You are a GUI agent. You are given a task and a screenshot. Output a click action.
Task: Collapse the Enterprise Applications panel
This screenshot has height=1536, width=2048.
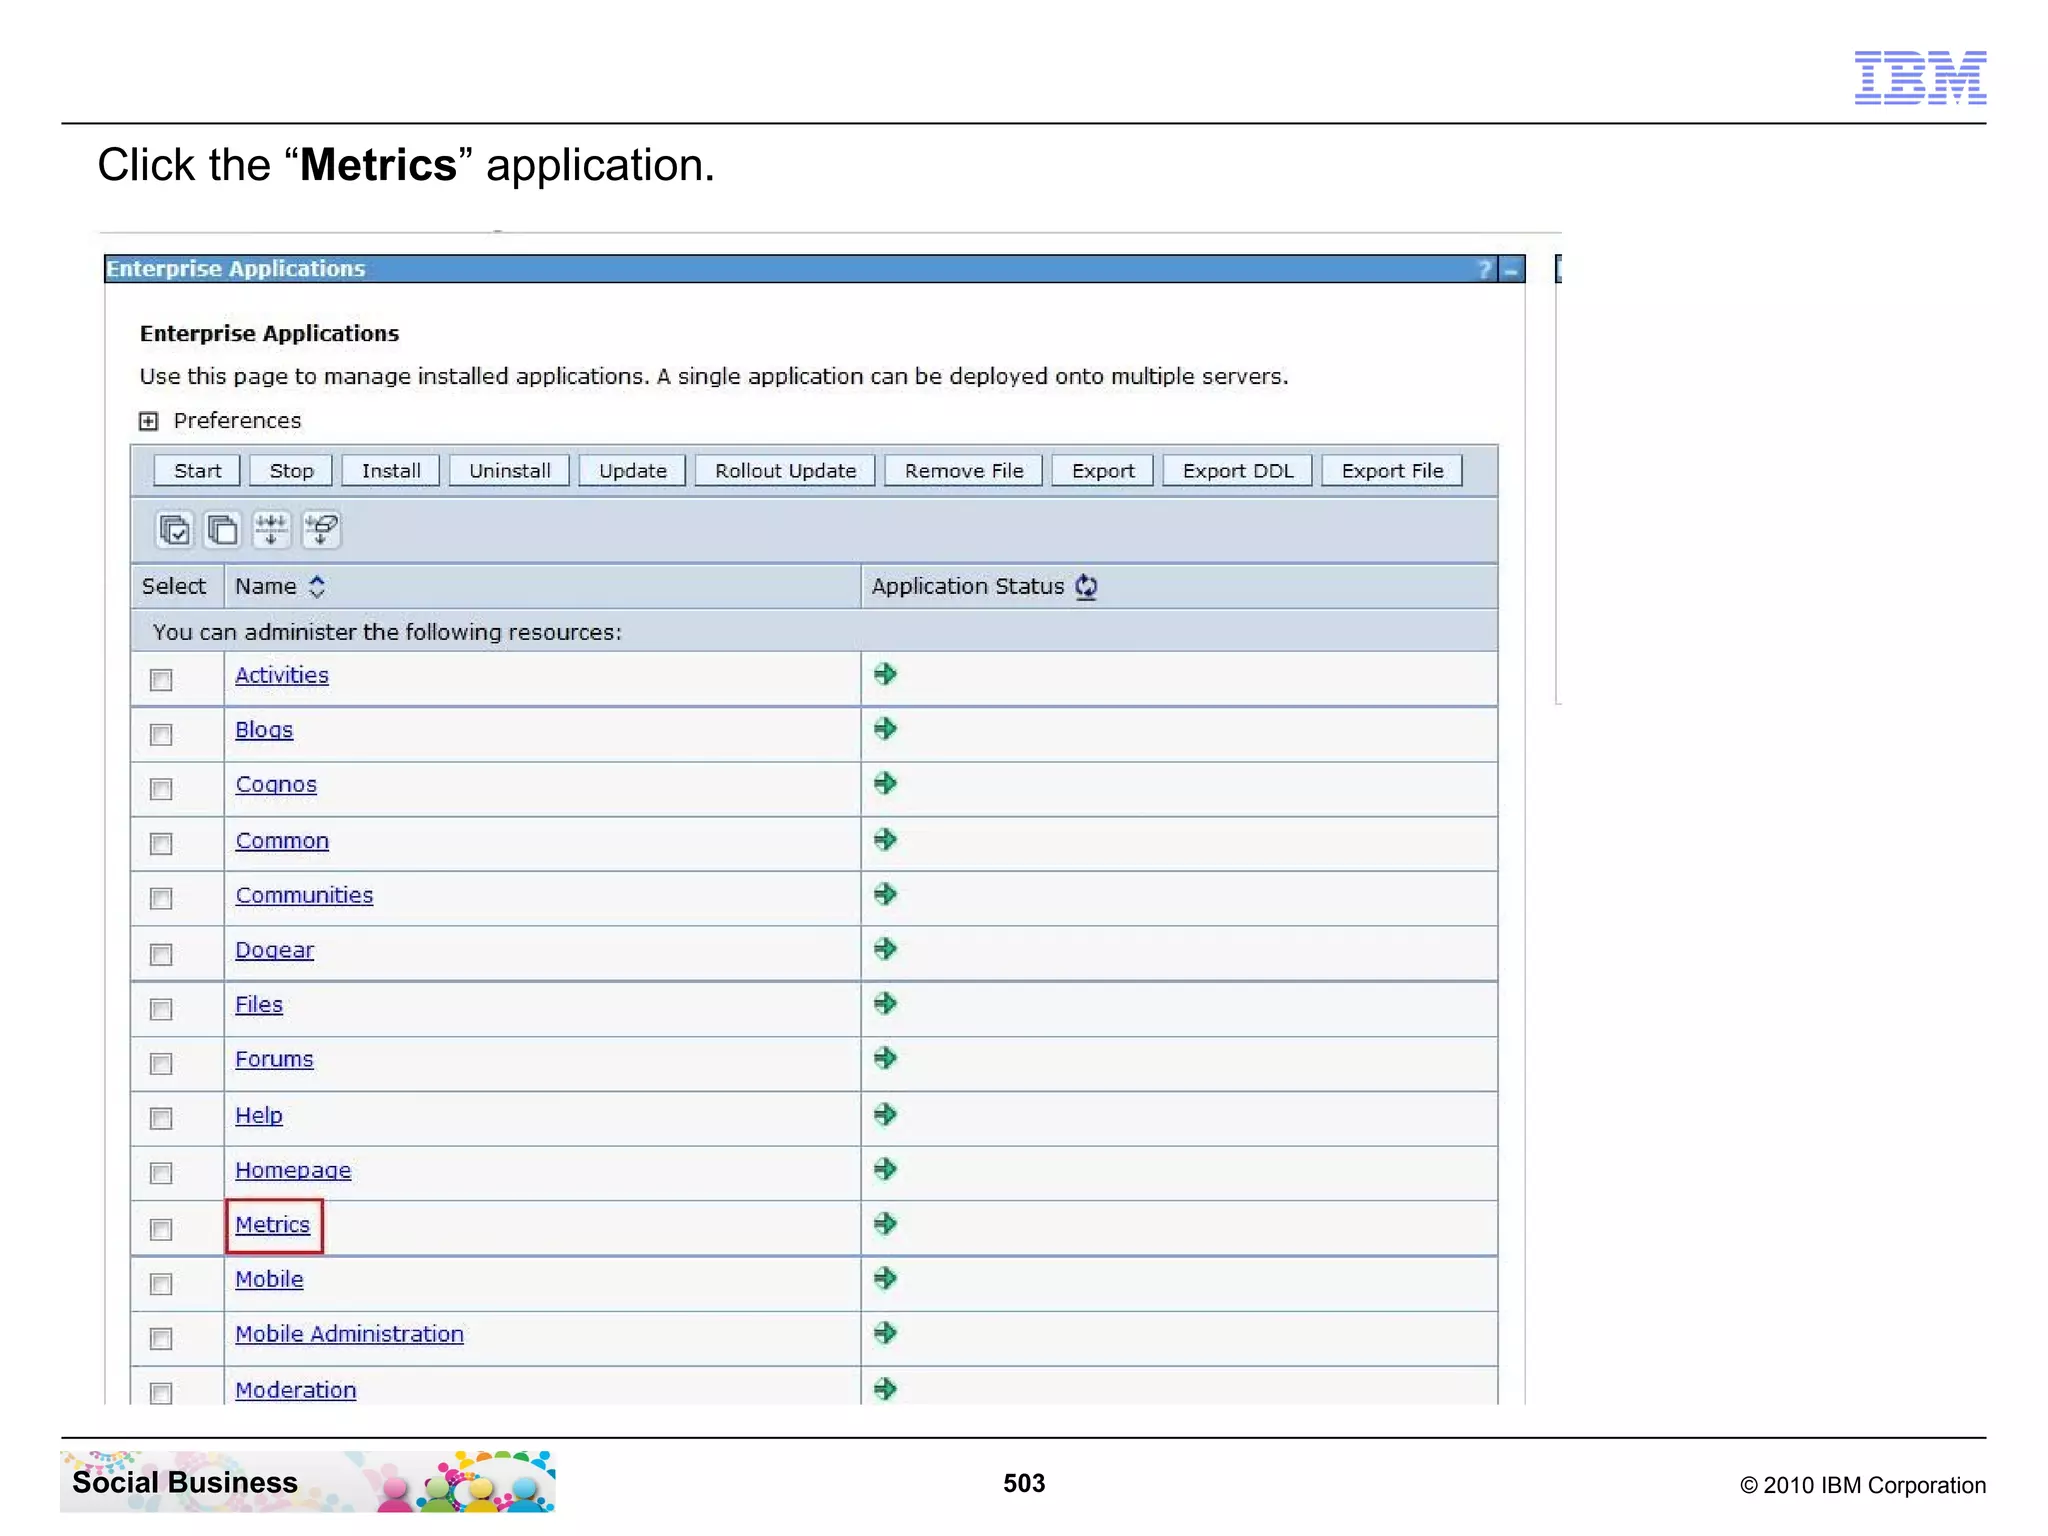pyautogui.click(x=1511, y=269)
